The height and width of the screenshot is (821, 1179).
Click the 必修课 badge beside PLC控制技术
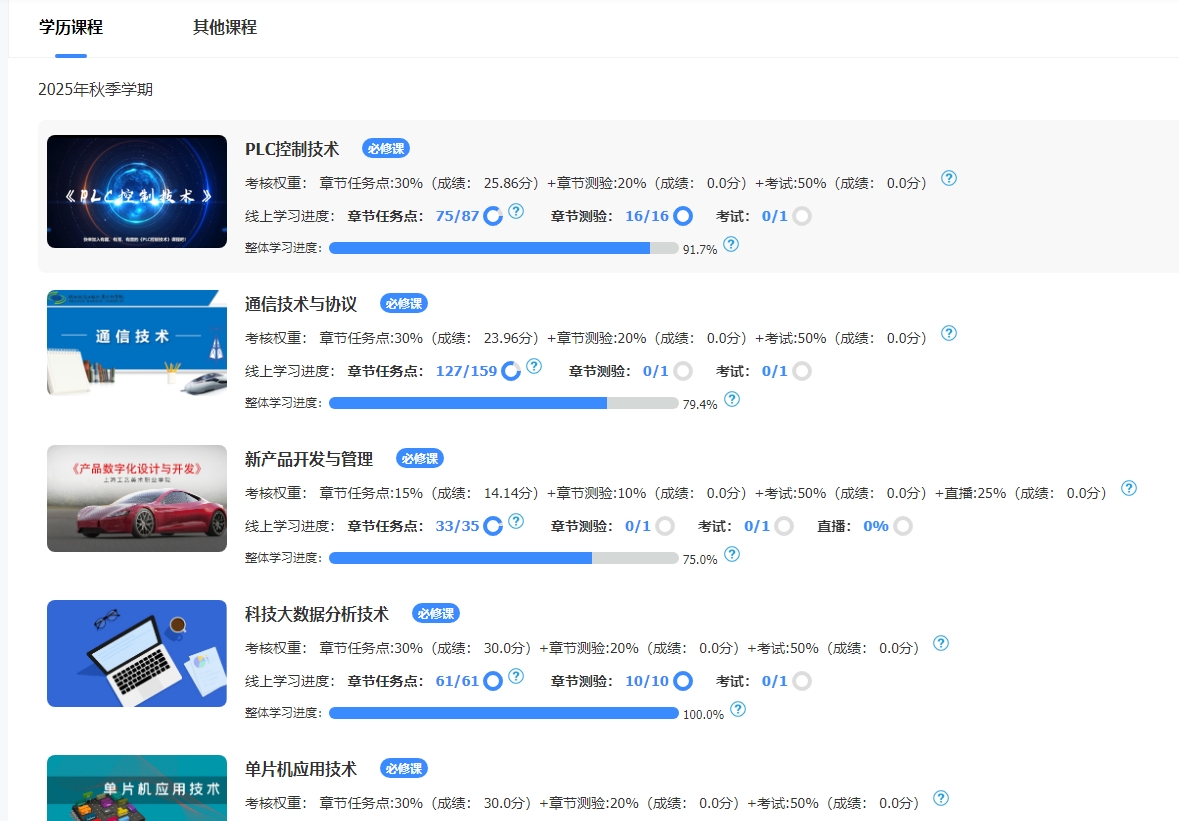(x=386, y=149)
